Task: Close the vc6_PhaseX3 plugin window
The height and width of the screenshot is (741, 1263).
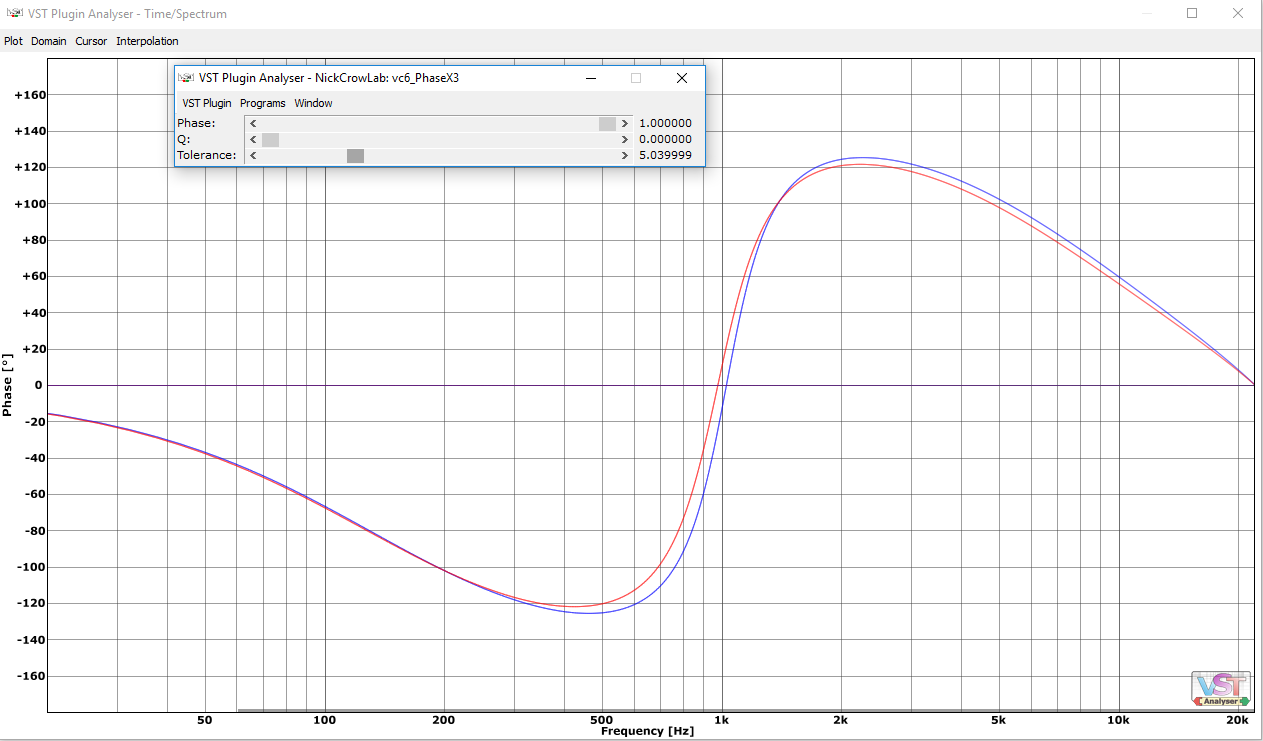Action: point(682,78)
